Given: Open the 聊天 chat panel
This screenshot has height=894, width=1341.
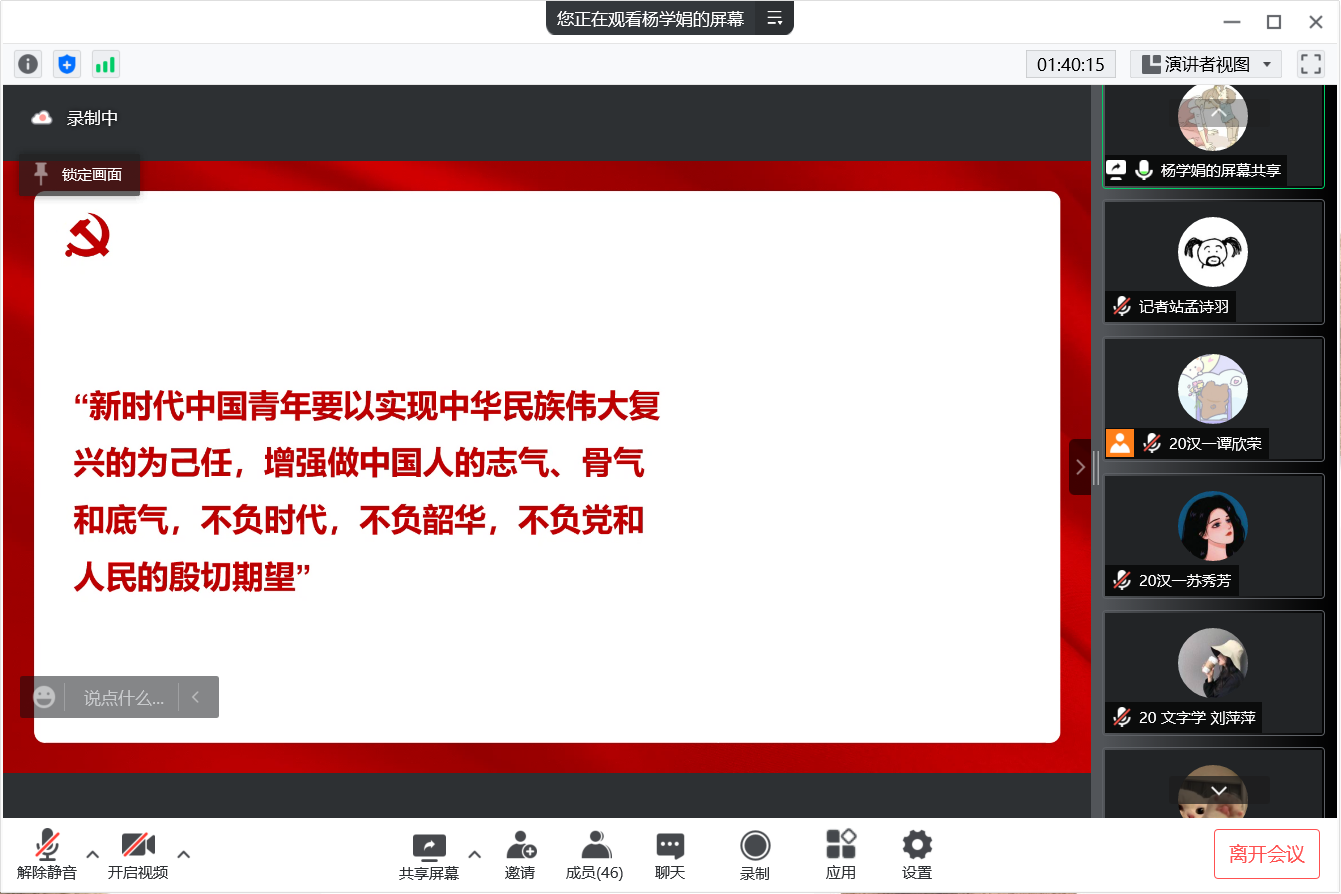Looking at the screenshot, I should pos(670,855).
